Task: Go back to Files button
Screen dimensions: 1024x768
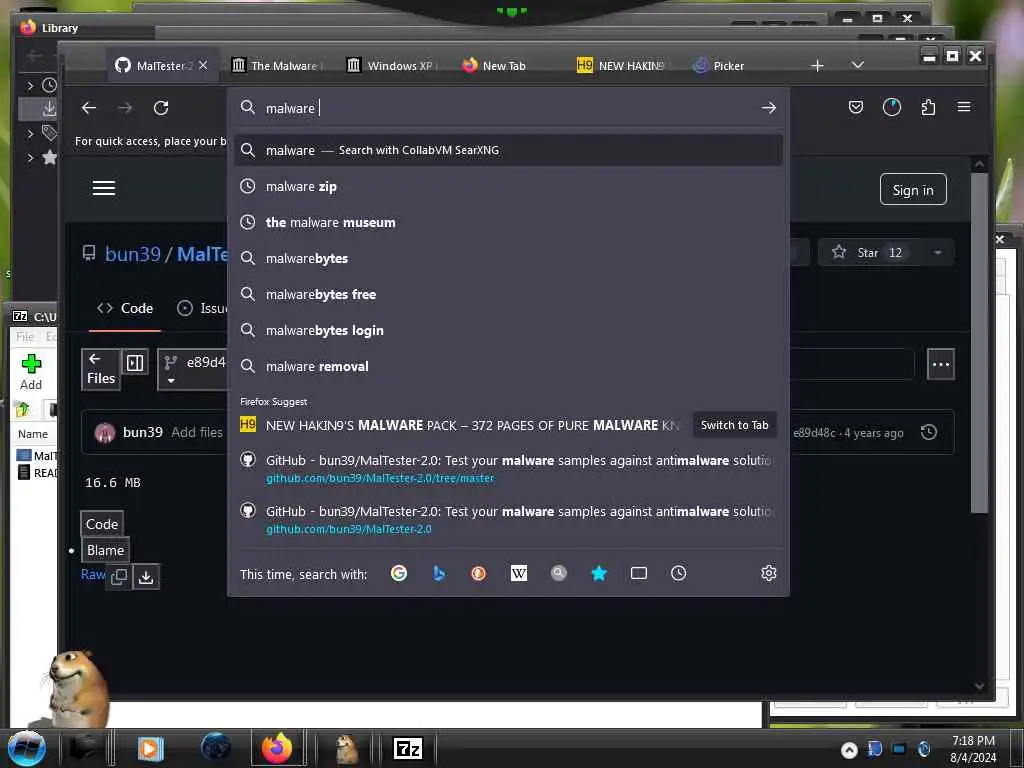Action: click(101, 369)
